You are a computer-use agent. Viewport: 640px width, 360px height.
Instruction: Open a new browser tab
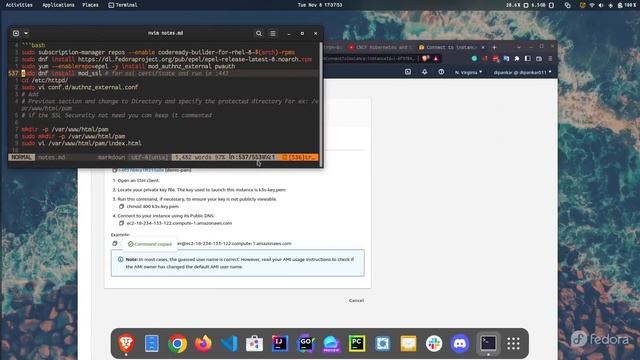click(494, 47)
